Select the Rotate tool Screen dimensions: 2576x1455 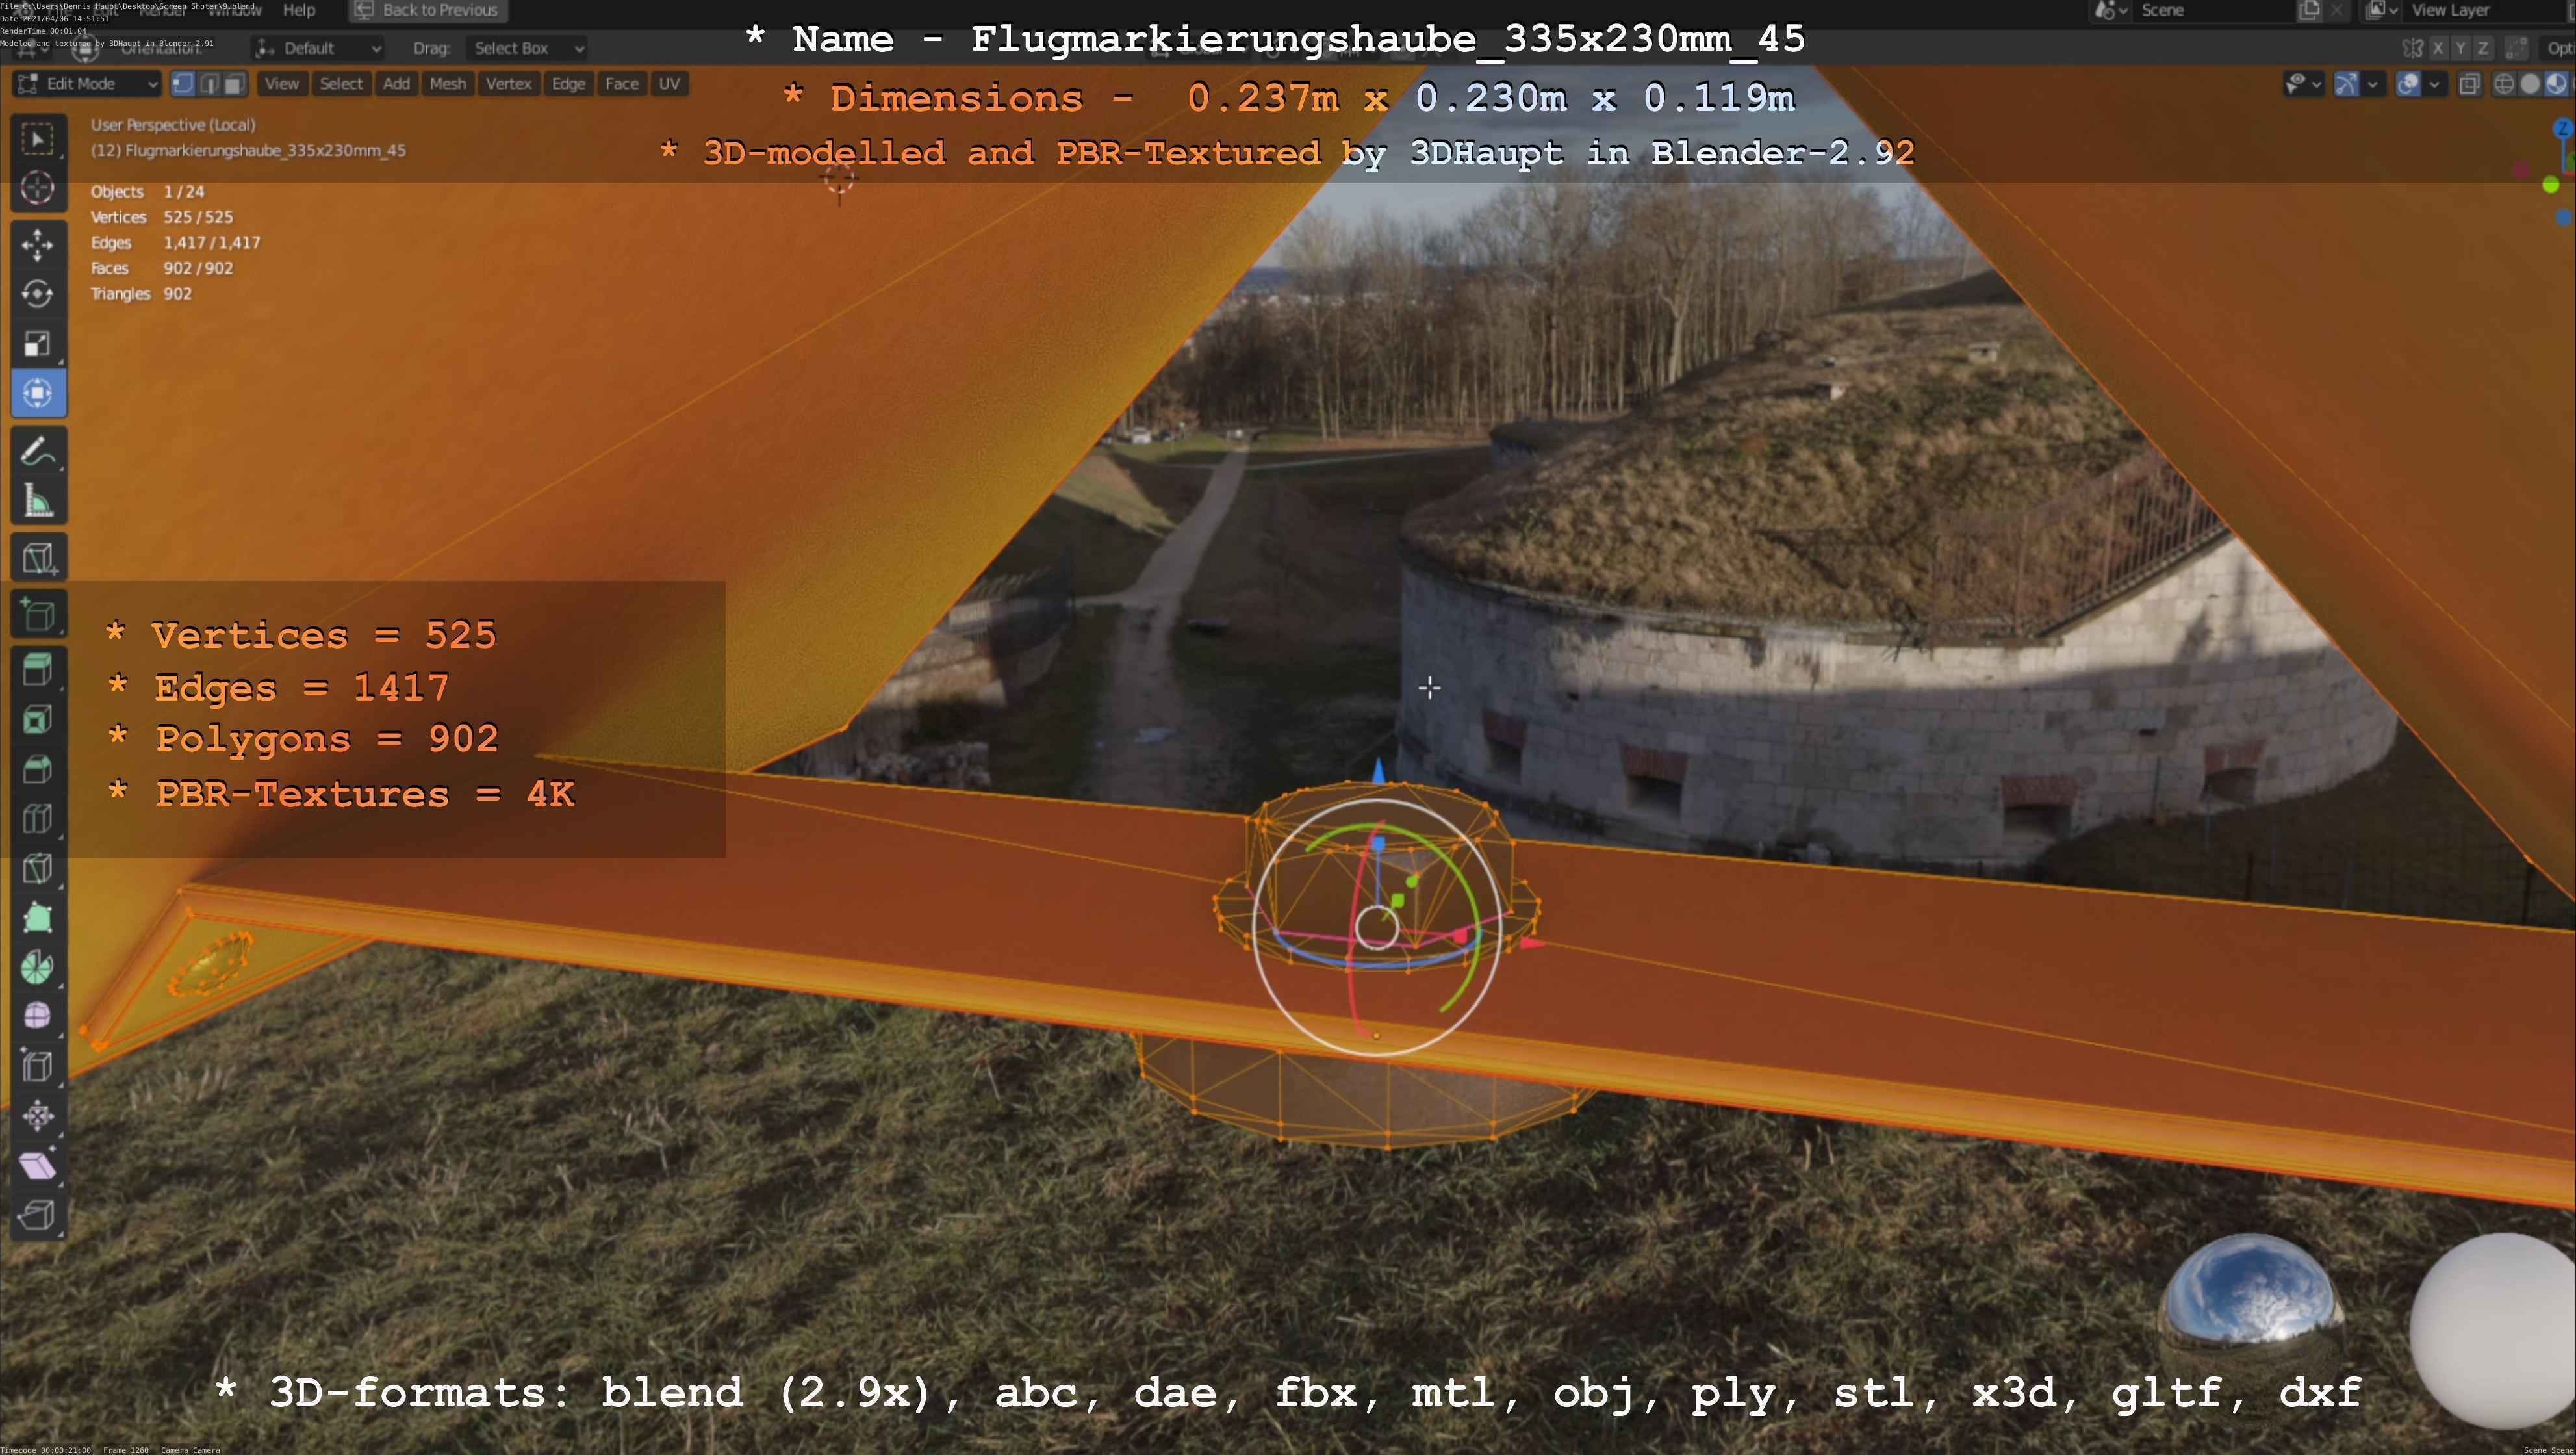tap(38, 294)
